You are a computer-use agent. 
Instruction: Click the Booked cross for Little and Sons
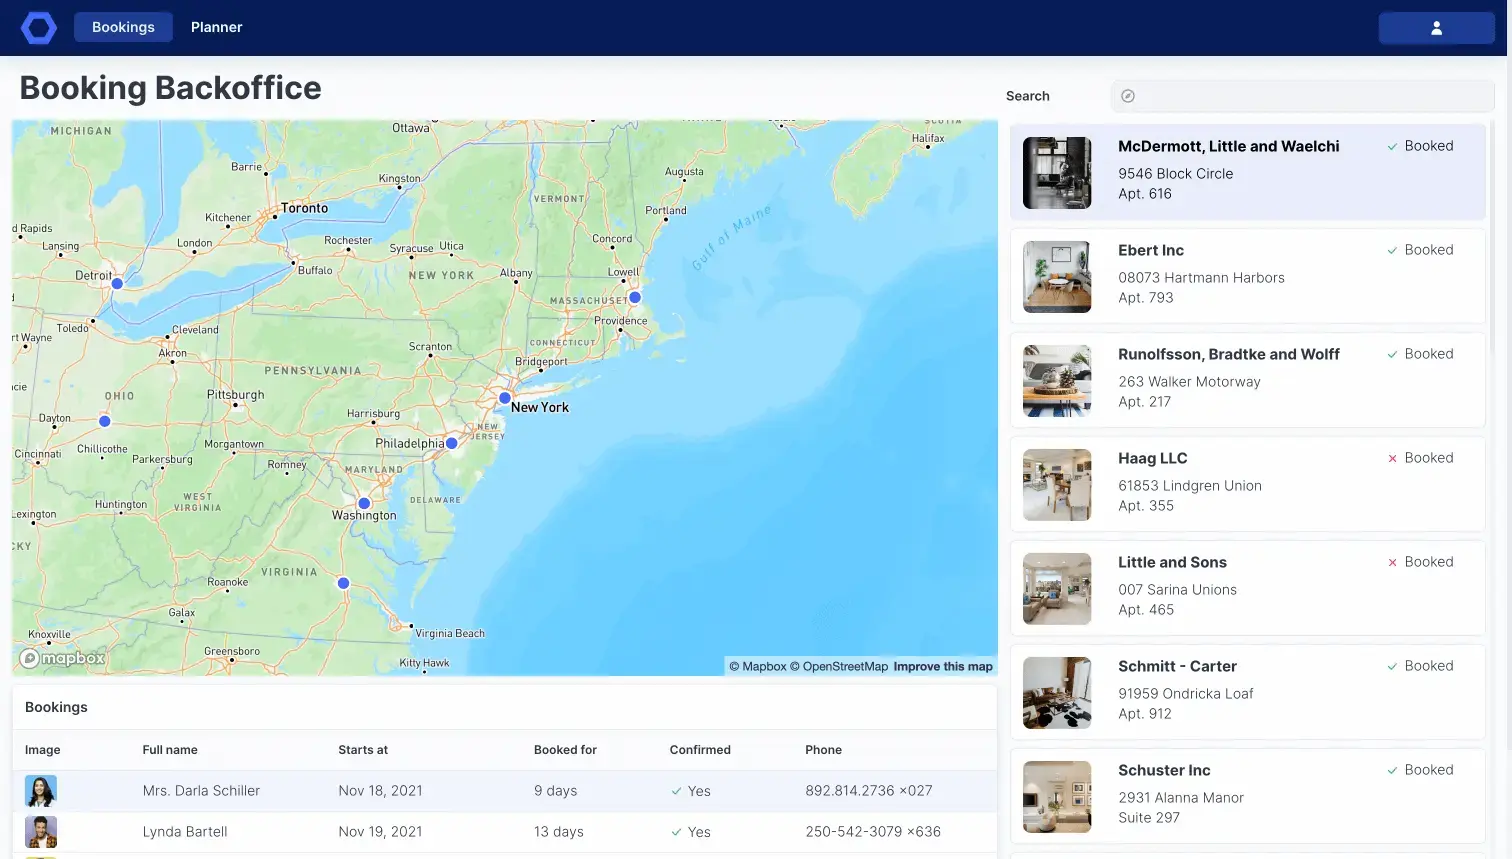coord(1392,563)
